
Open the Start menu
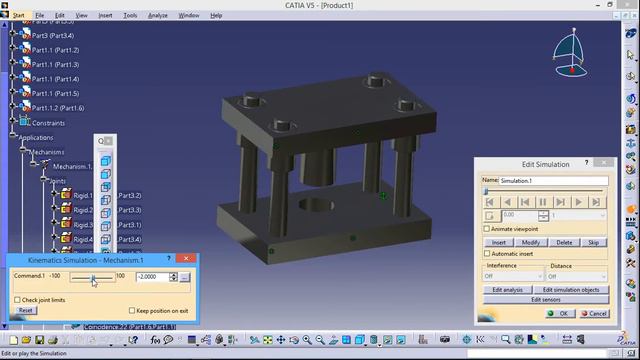tap(19, 16)
